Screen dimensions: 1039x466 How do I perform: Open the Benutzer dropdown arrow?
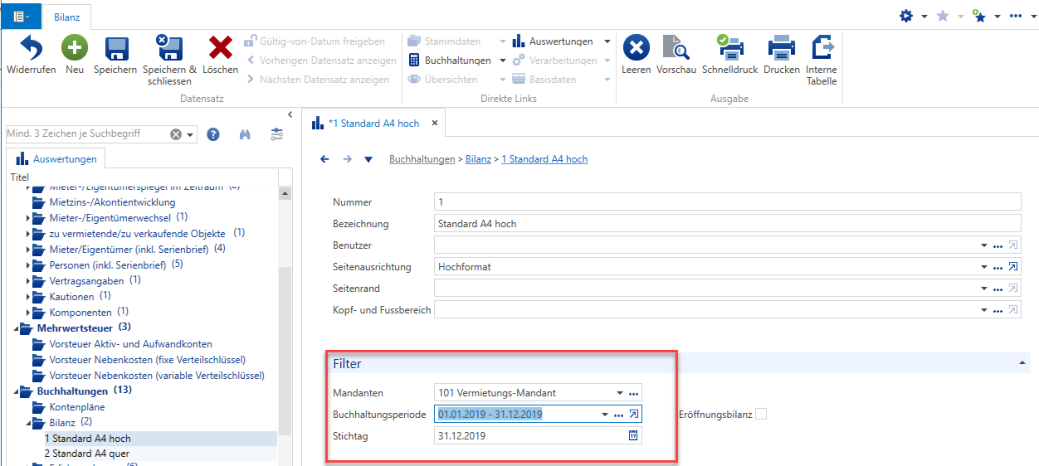984,245
